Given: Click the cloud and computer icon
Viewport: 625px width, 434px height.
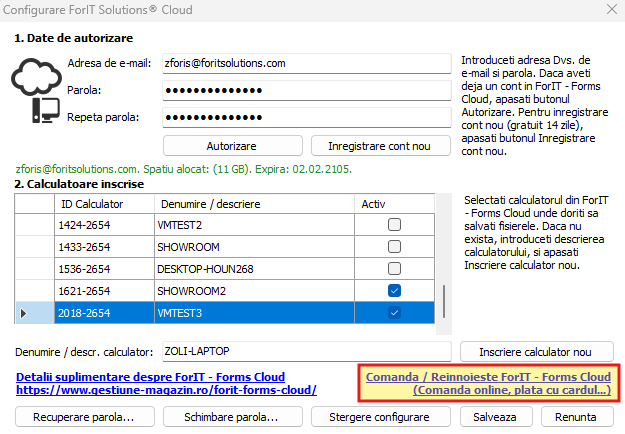Looking at the screenshot, I should [36, 90].
